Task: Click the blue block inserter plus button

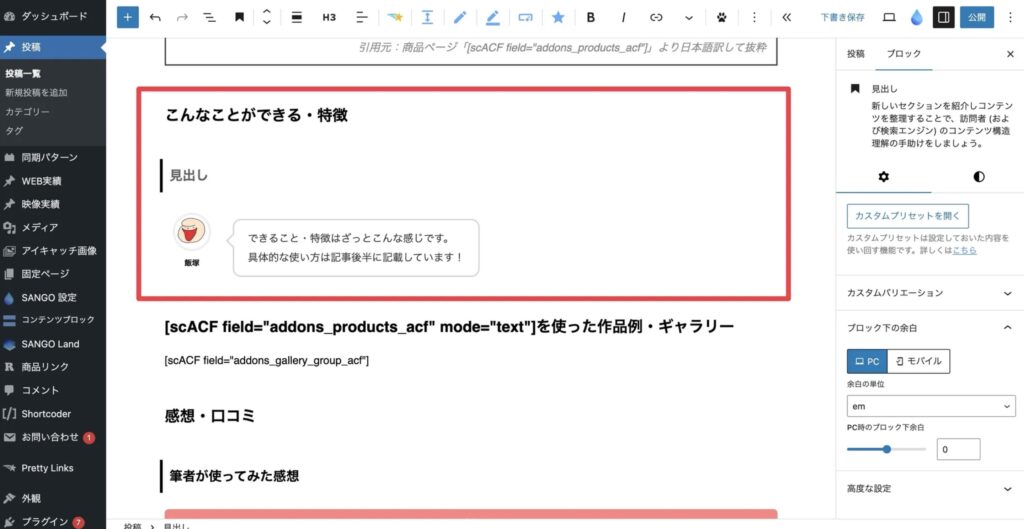Action: coord(128,17)
